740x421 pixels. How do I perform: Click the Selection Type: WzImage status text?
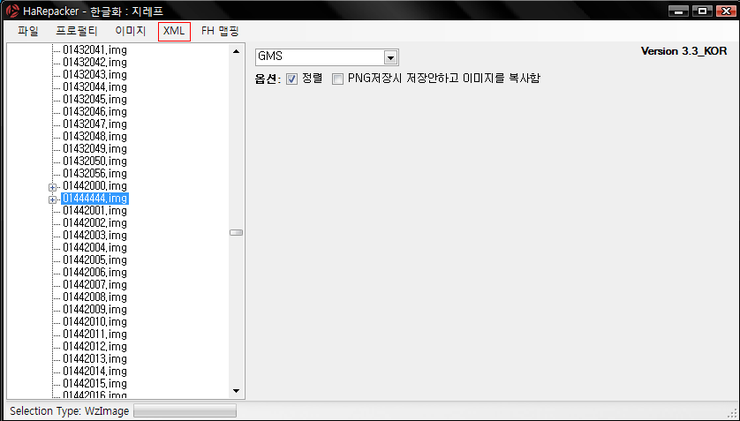pyautogui.click(x=69, y=411)
